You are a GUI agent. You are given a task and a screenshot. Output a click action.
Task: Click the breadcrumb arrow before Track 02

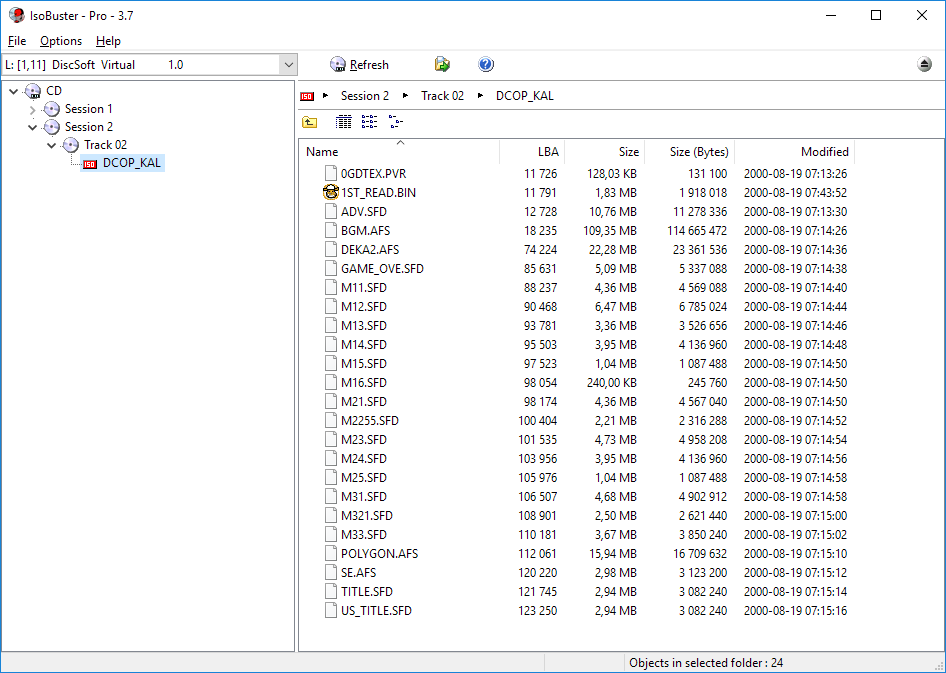(406, 96)
